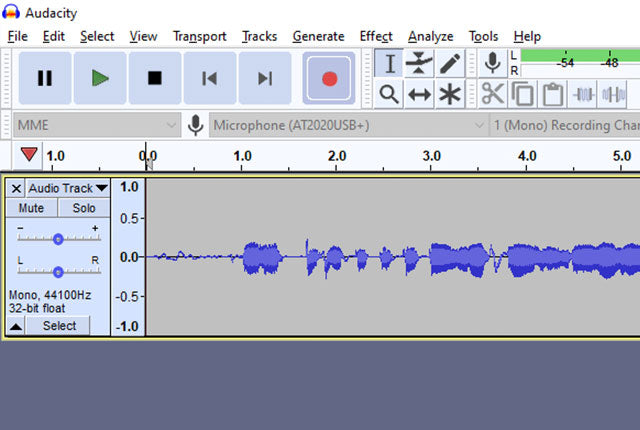Open the Microphone recording device dropdown
The height and width of the screenshot is (430, 640).
point(345,126)
